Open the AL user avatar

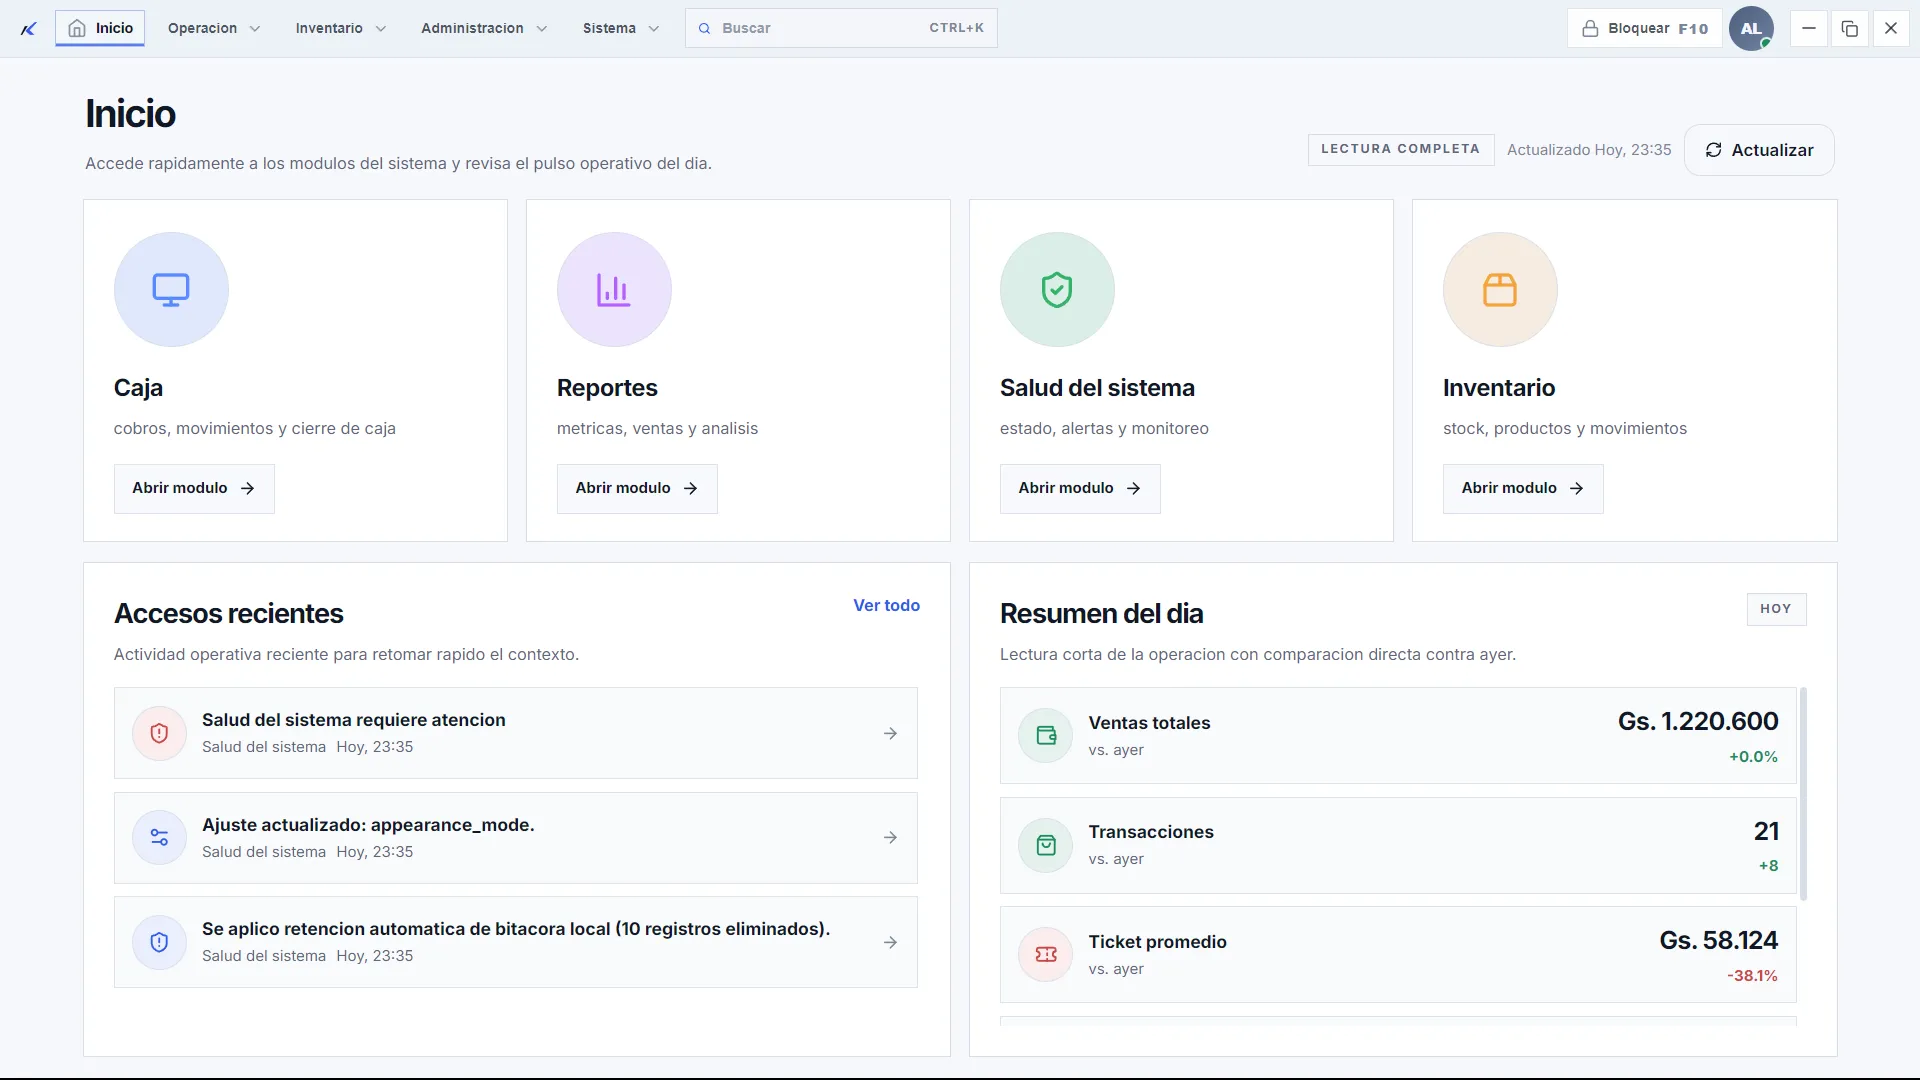(x=1751, y=28)
